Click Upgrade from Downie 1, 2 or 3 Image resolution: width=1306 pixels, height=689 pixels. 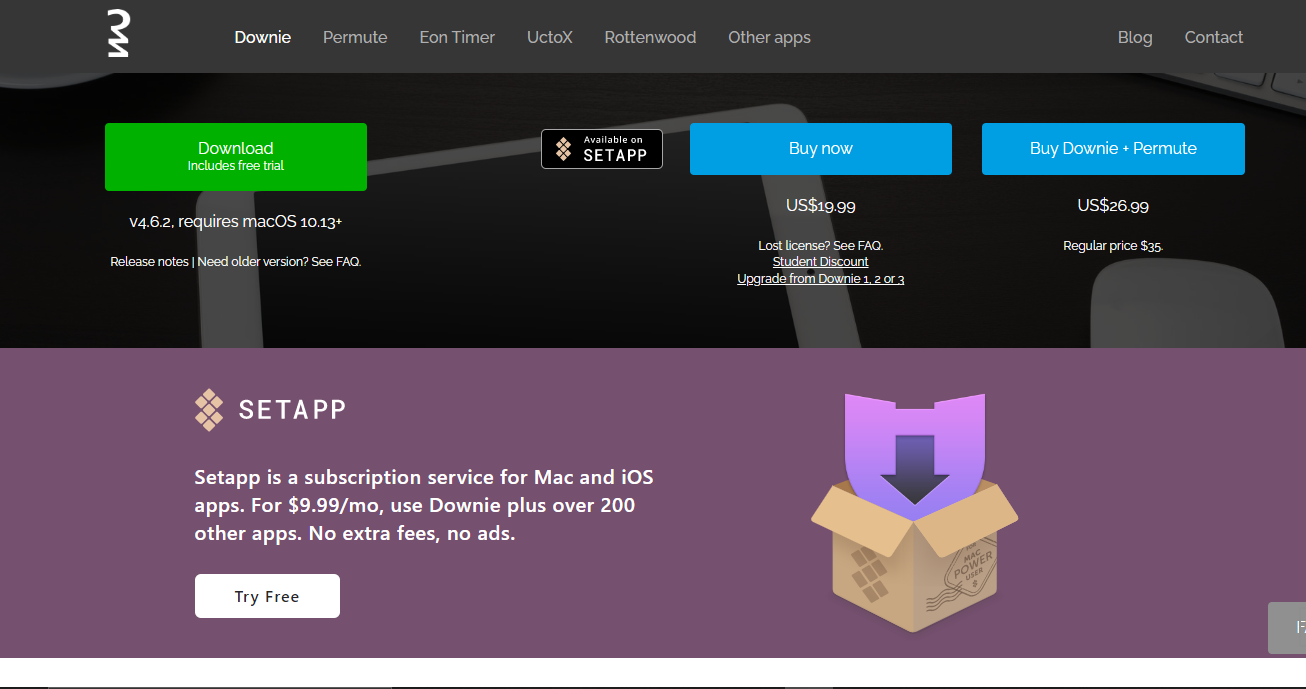pyautogui.click(x=821, y=279)
